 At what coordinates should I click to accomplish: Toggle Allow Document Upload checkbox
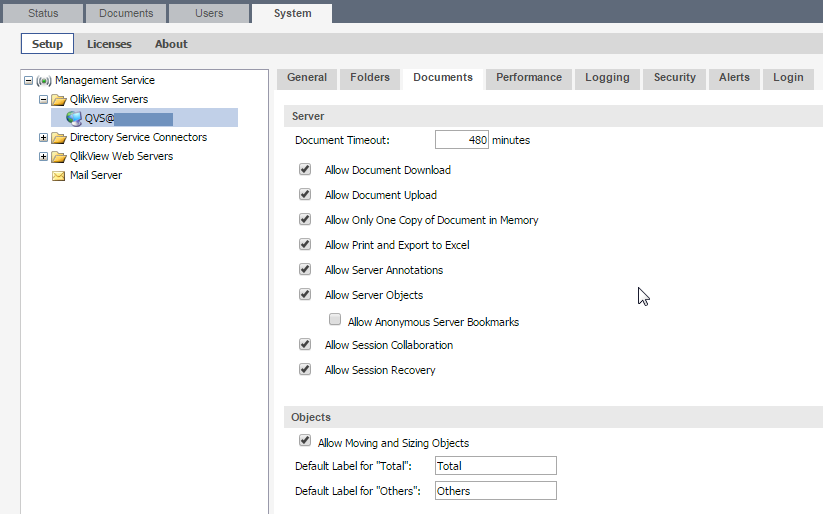point(305,194)
